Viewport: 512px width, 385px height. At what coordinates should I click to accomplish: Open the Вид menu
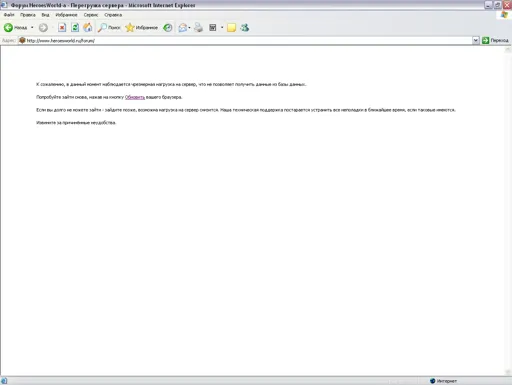tap(45, 15)
